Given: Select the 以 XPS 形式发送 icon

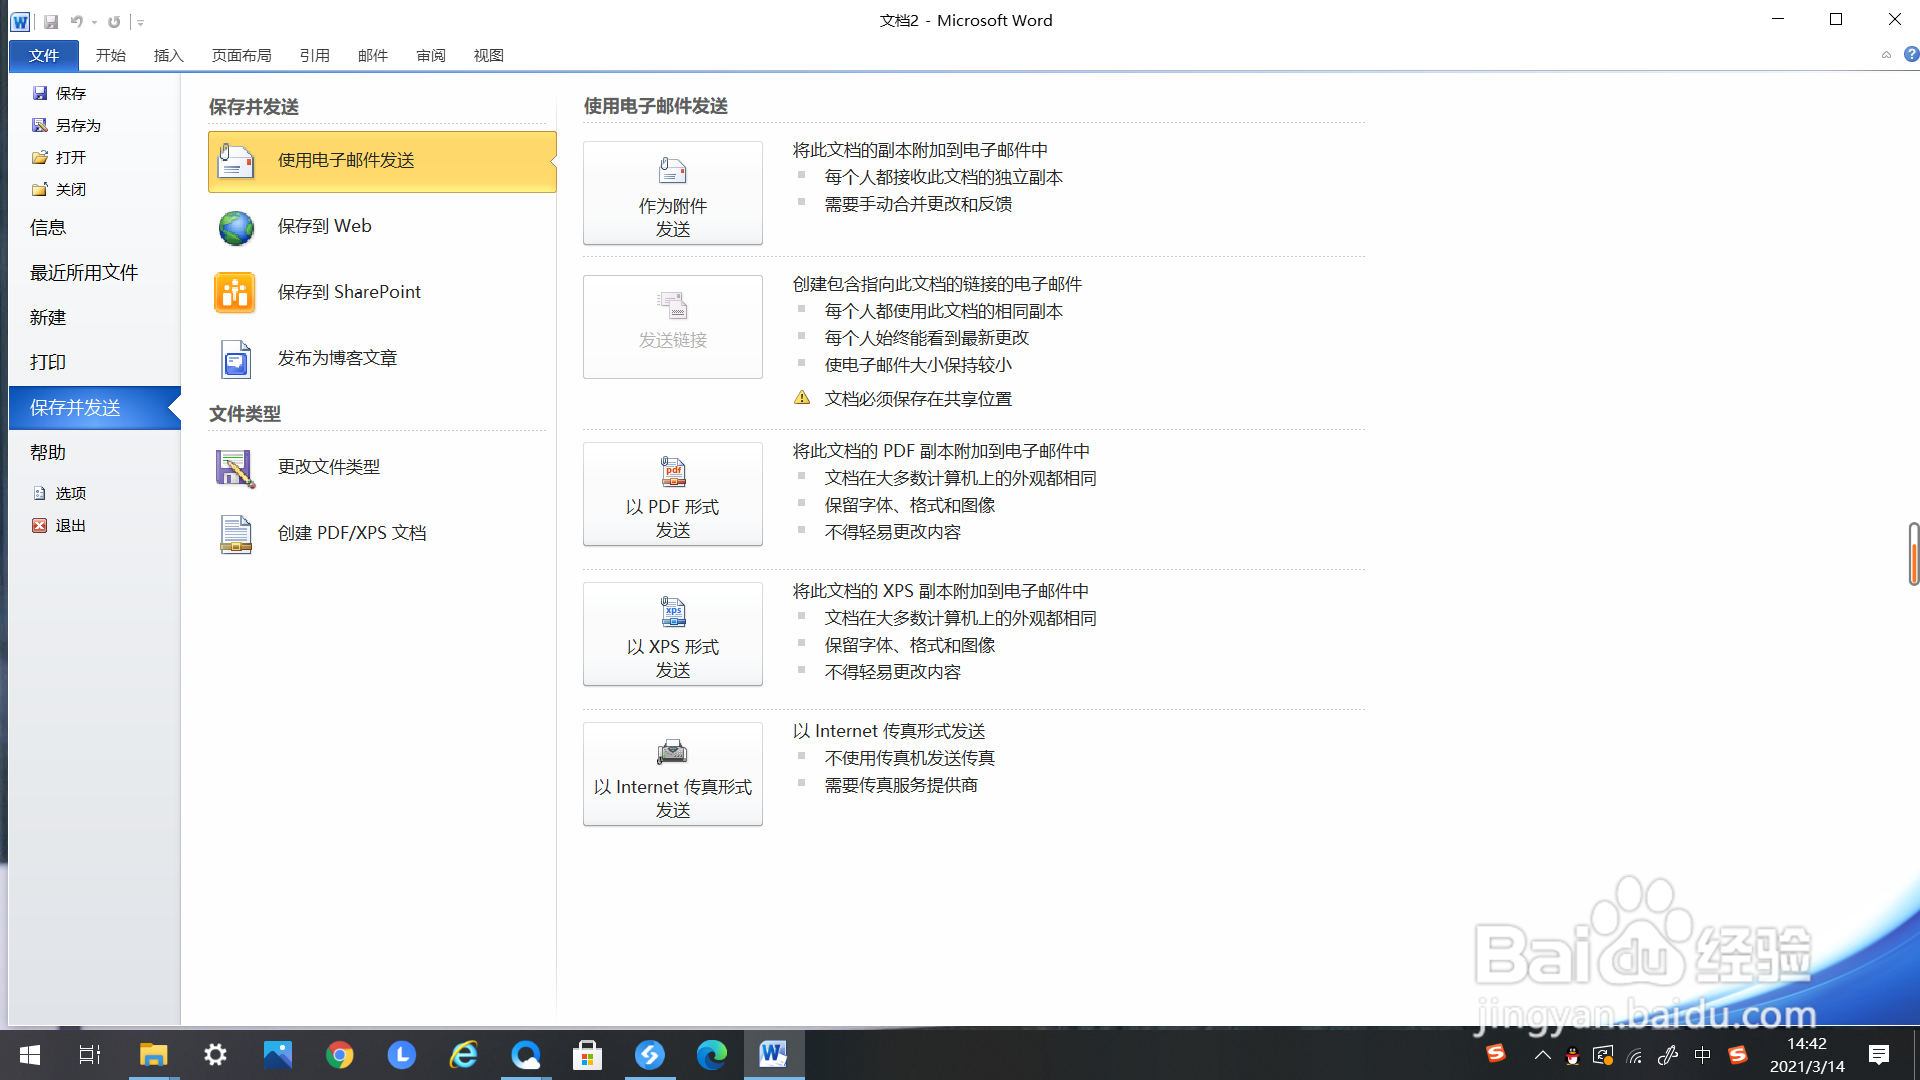Looking at the screenshot, I should 671,611.
